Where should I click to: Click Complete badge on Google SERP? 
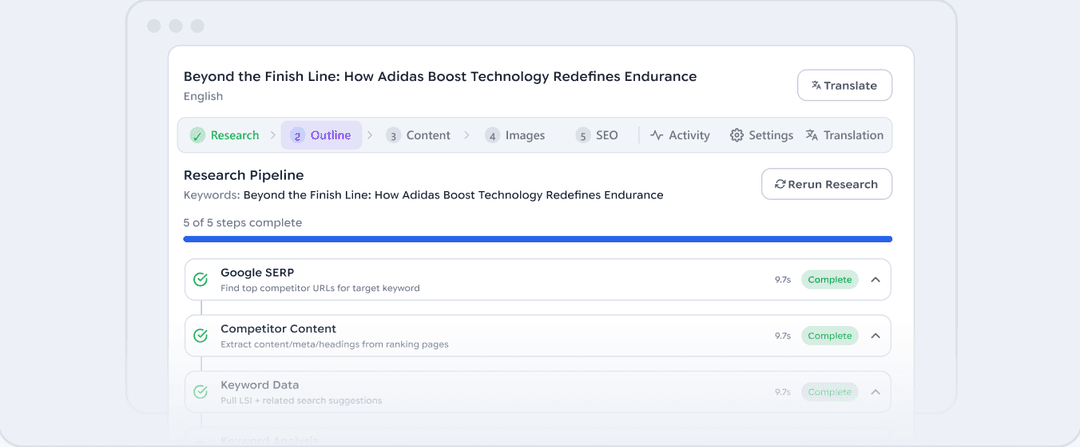click(x=829, y=280)
